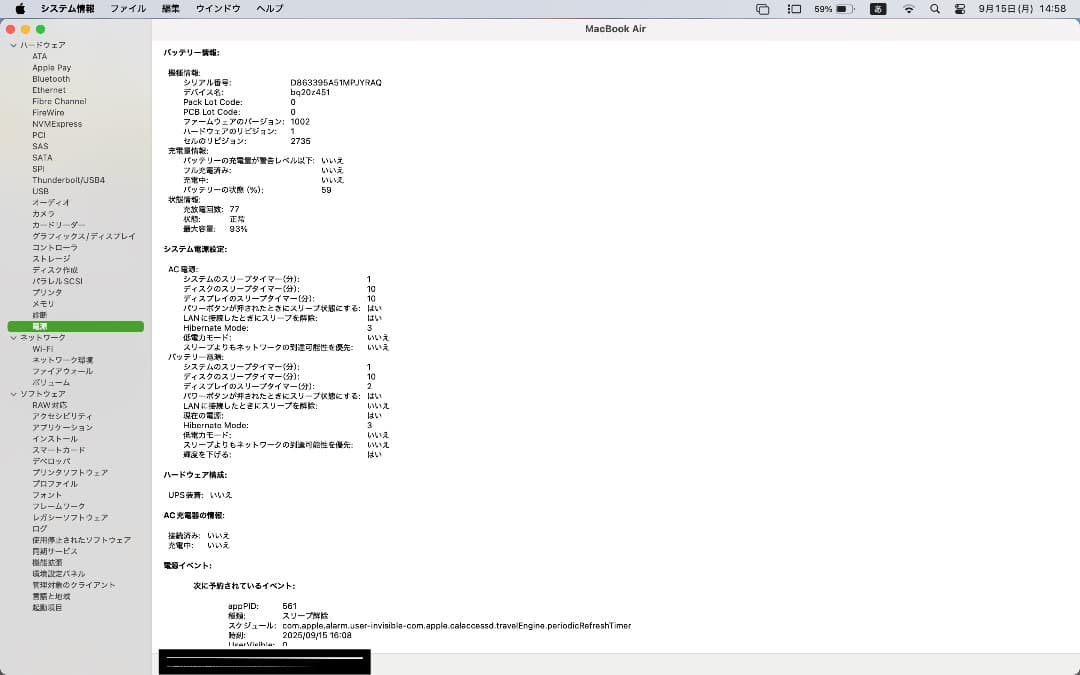Open Spotlight search from the menu bar

coord(932,8)
